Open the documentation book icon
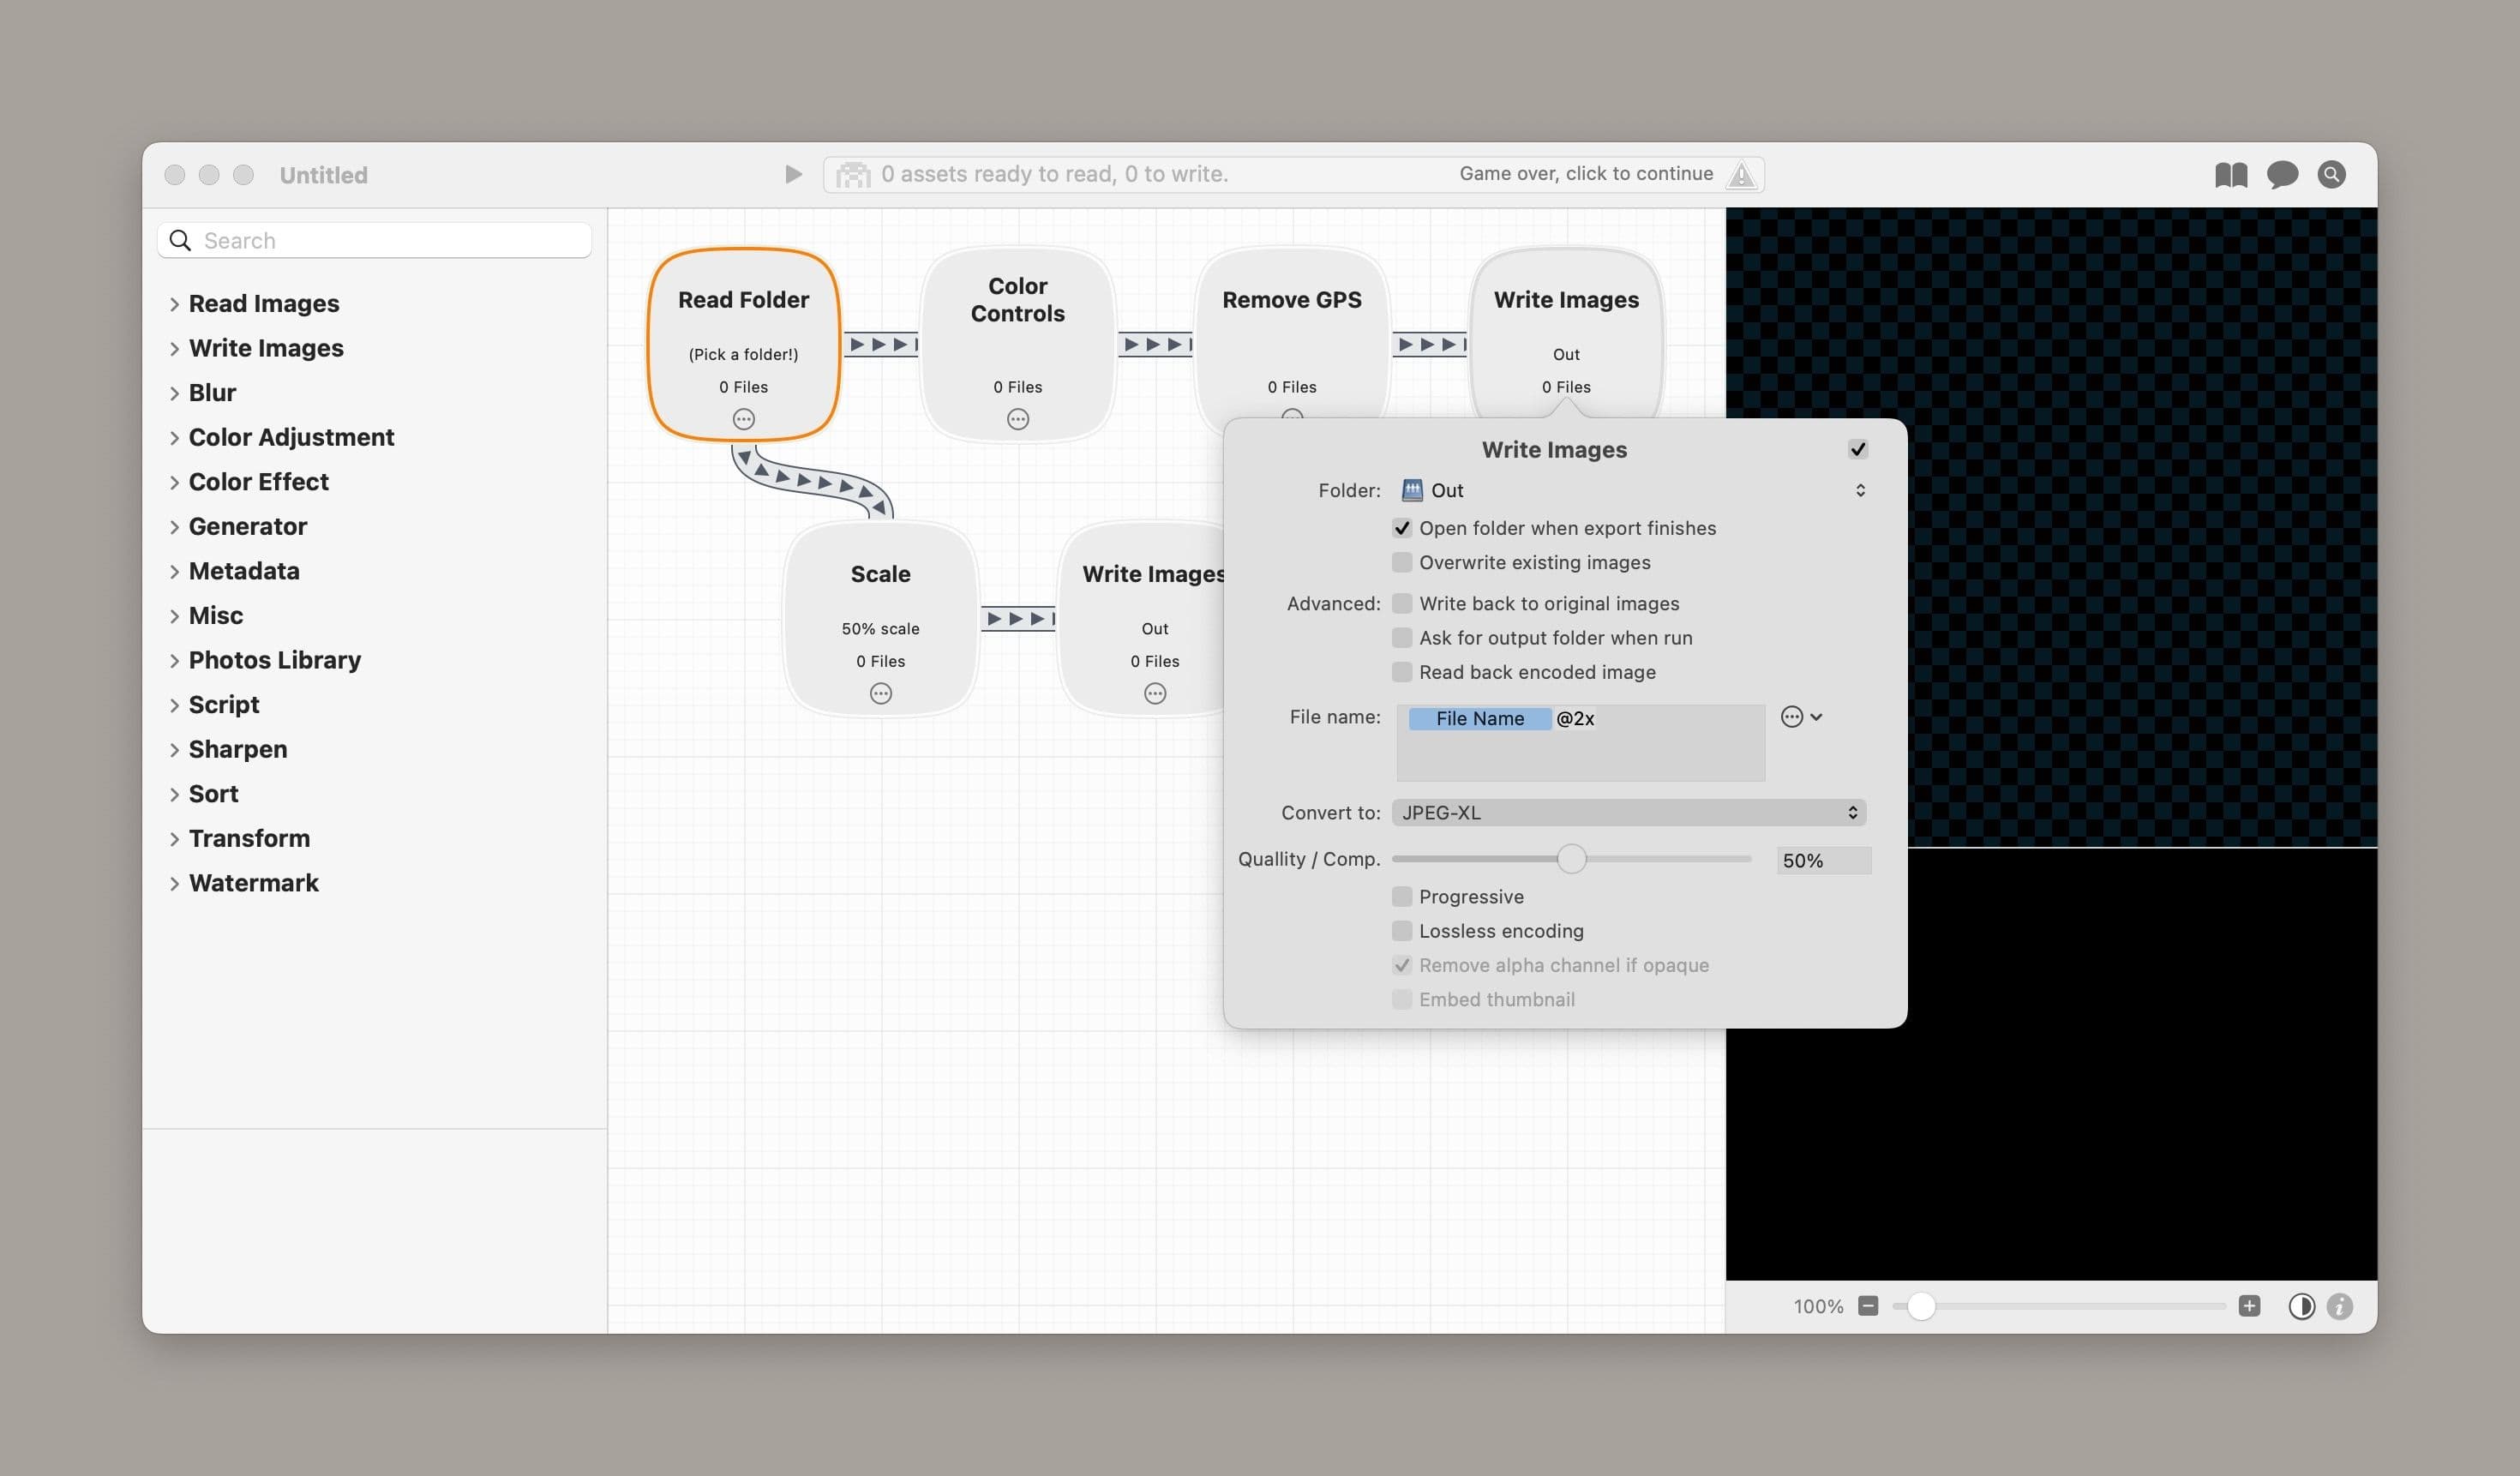The width and height of the screenshot is (2520, 1476). tap(2231, 175)
